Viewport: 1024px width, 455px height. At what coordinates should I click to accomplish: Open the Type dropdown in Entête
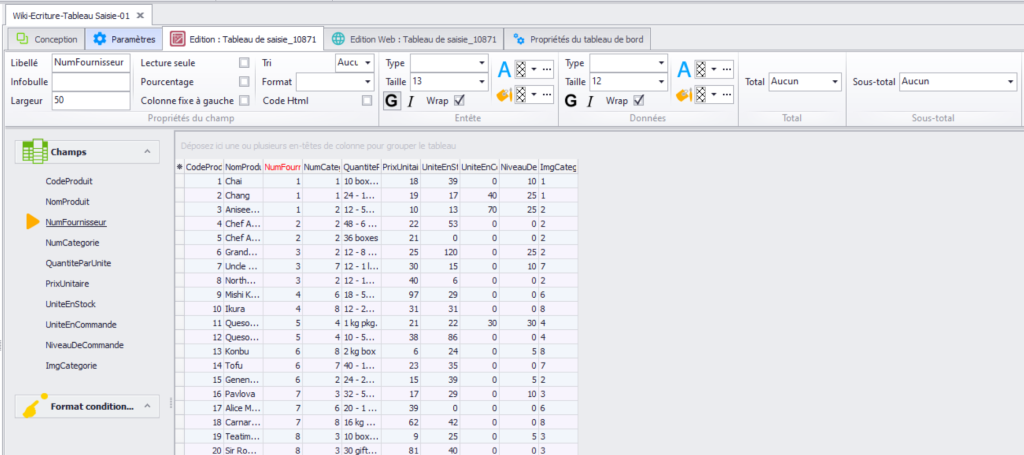click(x=482, y=63)
